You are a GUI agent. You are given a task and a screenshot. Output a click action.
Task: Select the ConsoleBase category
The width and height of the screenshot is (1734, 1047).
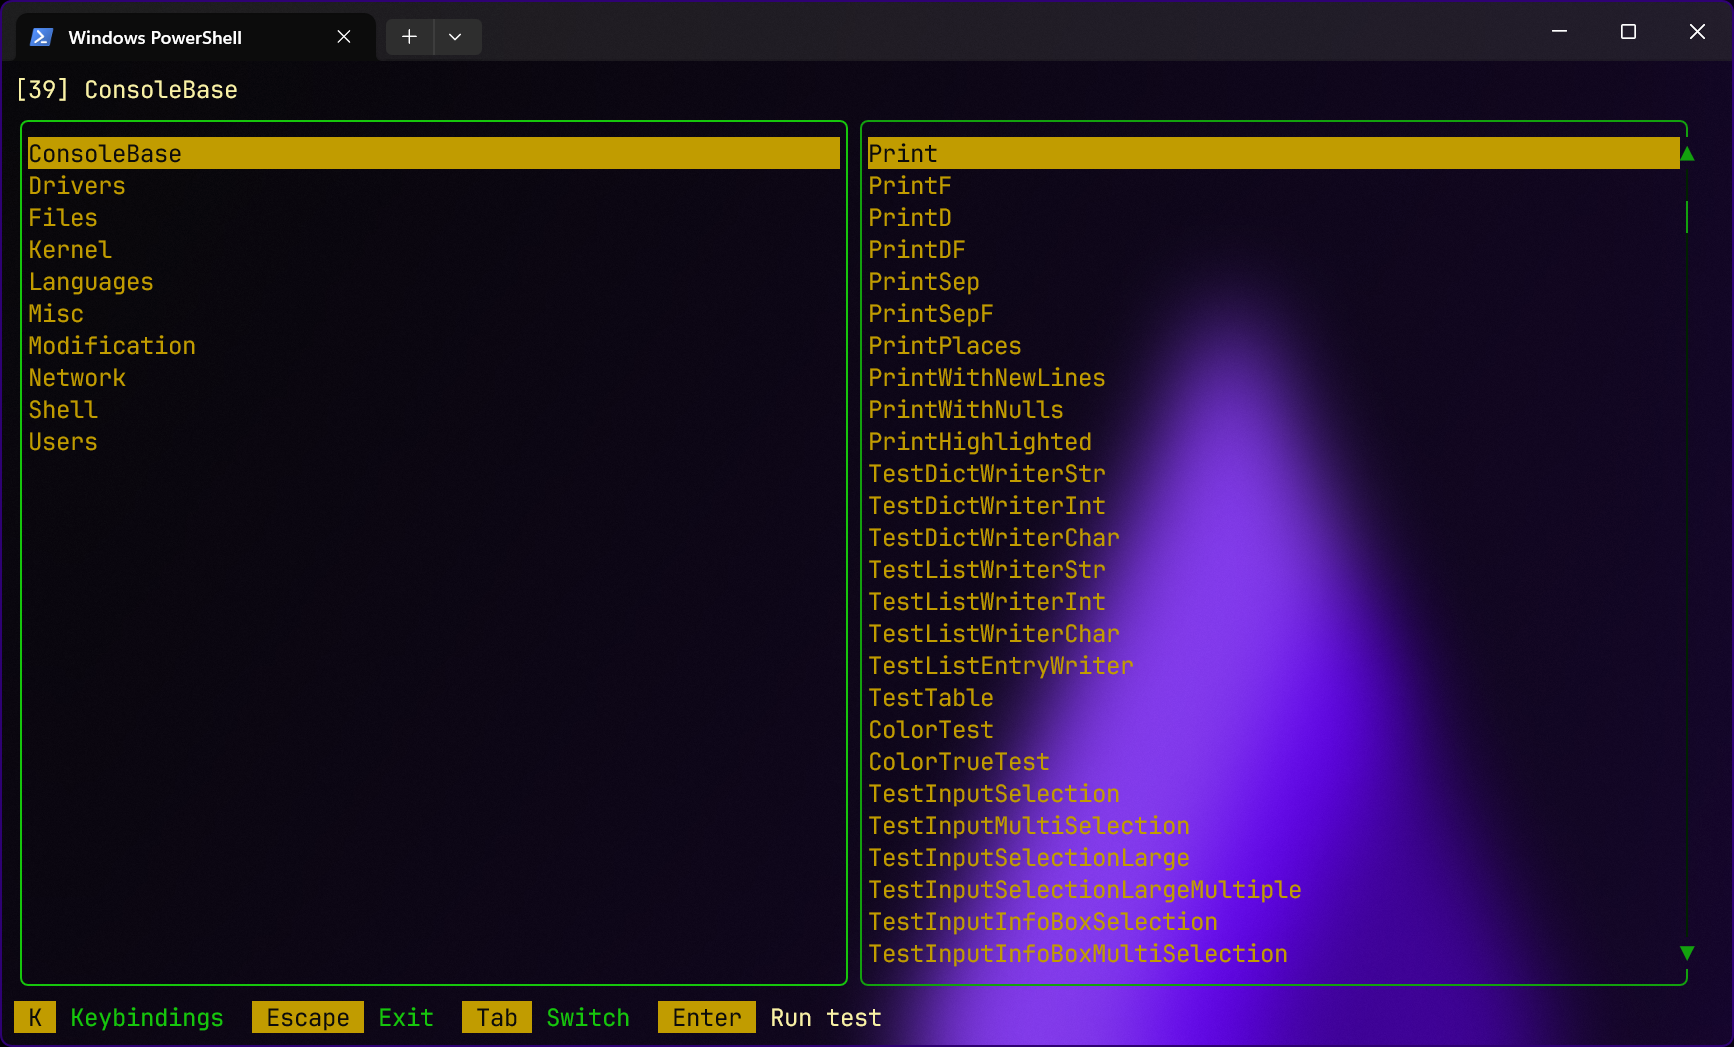point(434,153)
